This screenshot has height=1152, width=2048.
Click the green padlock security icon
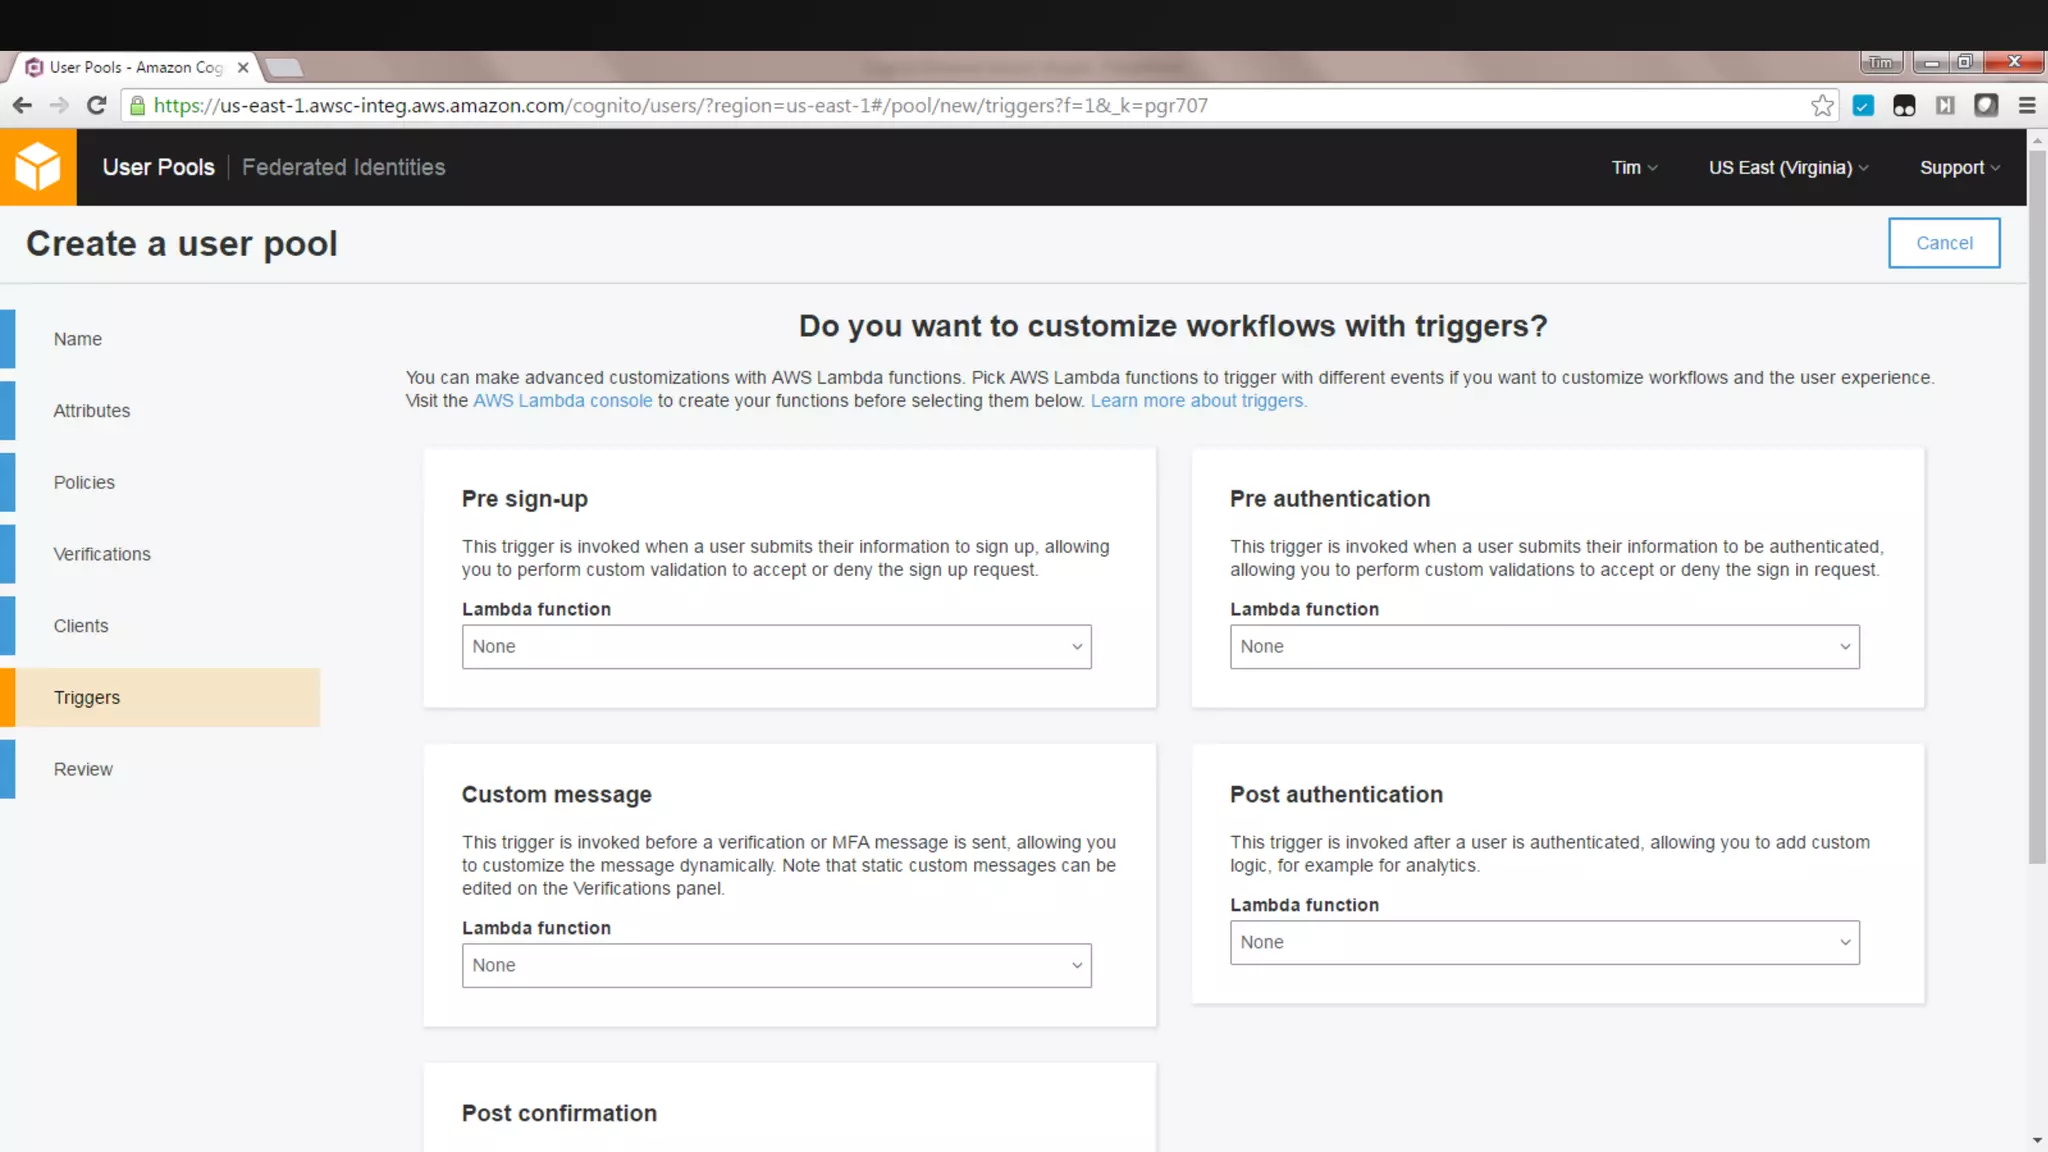point(138,106)
